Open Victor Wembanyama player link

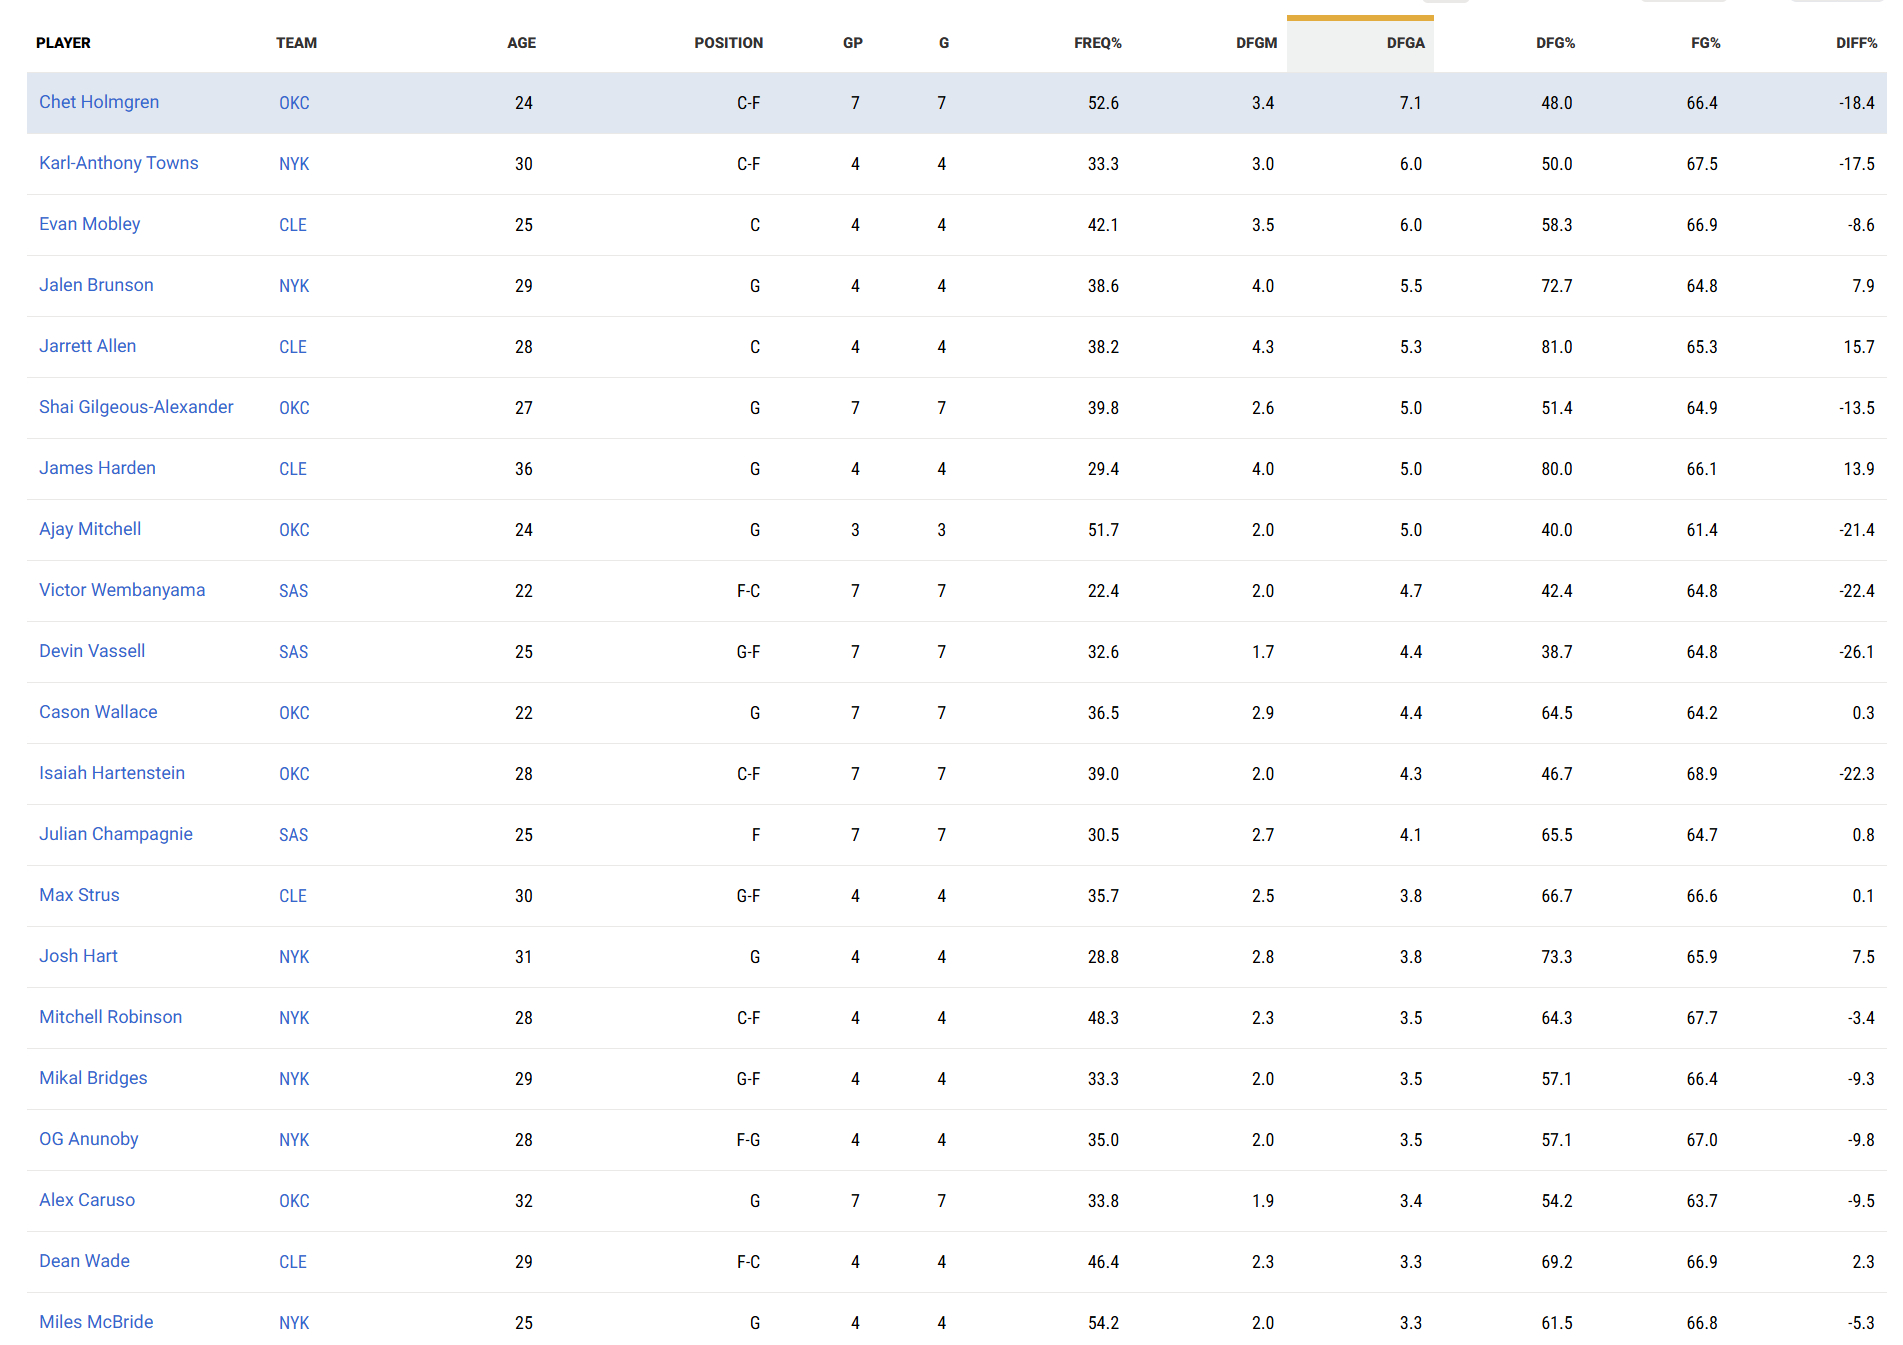122,590
